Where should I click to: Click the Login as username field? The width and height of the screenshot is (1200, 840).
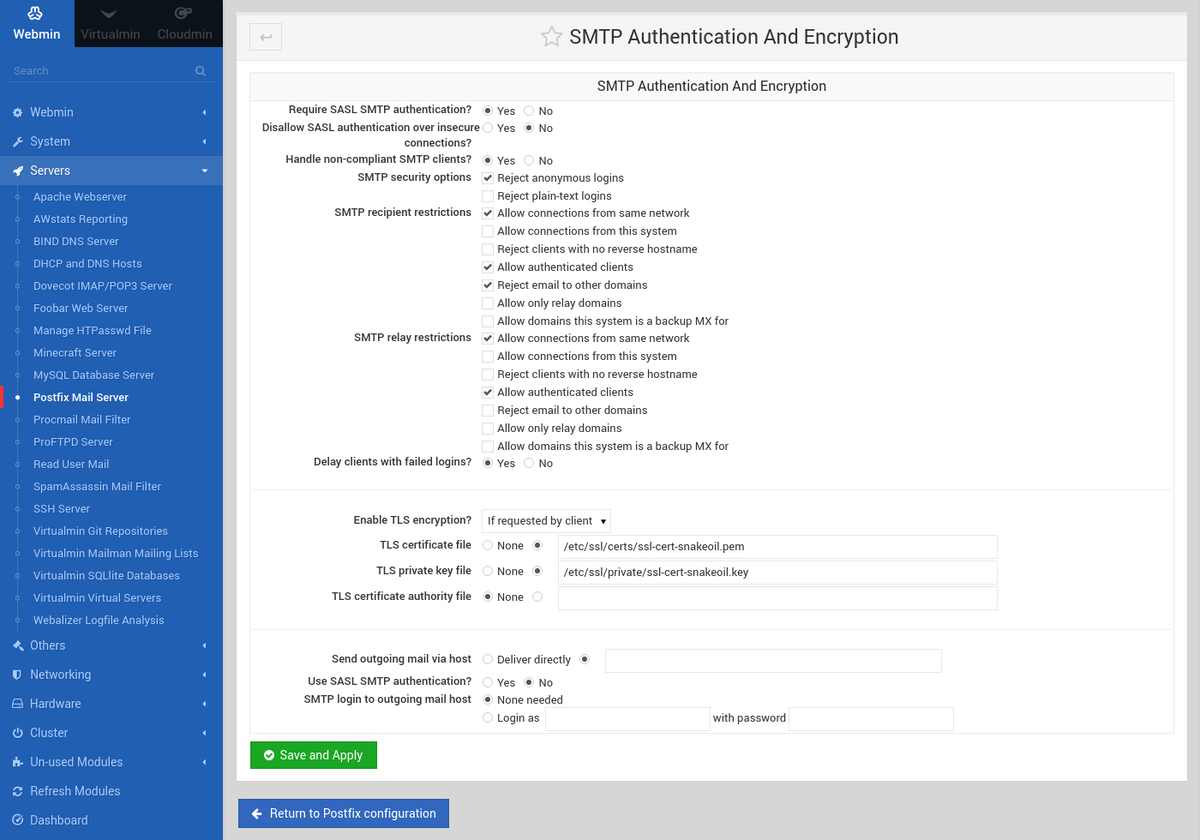pos(627,718)
